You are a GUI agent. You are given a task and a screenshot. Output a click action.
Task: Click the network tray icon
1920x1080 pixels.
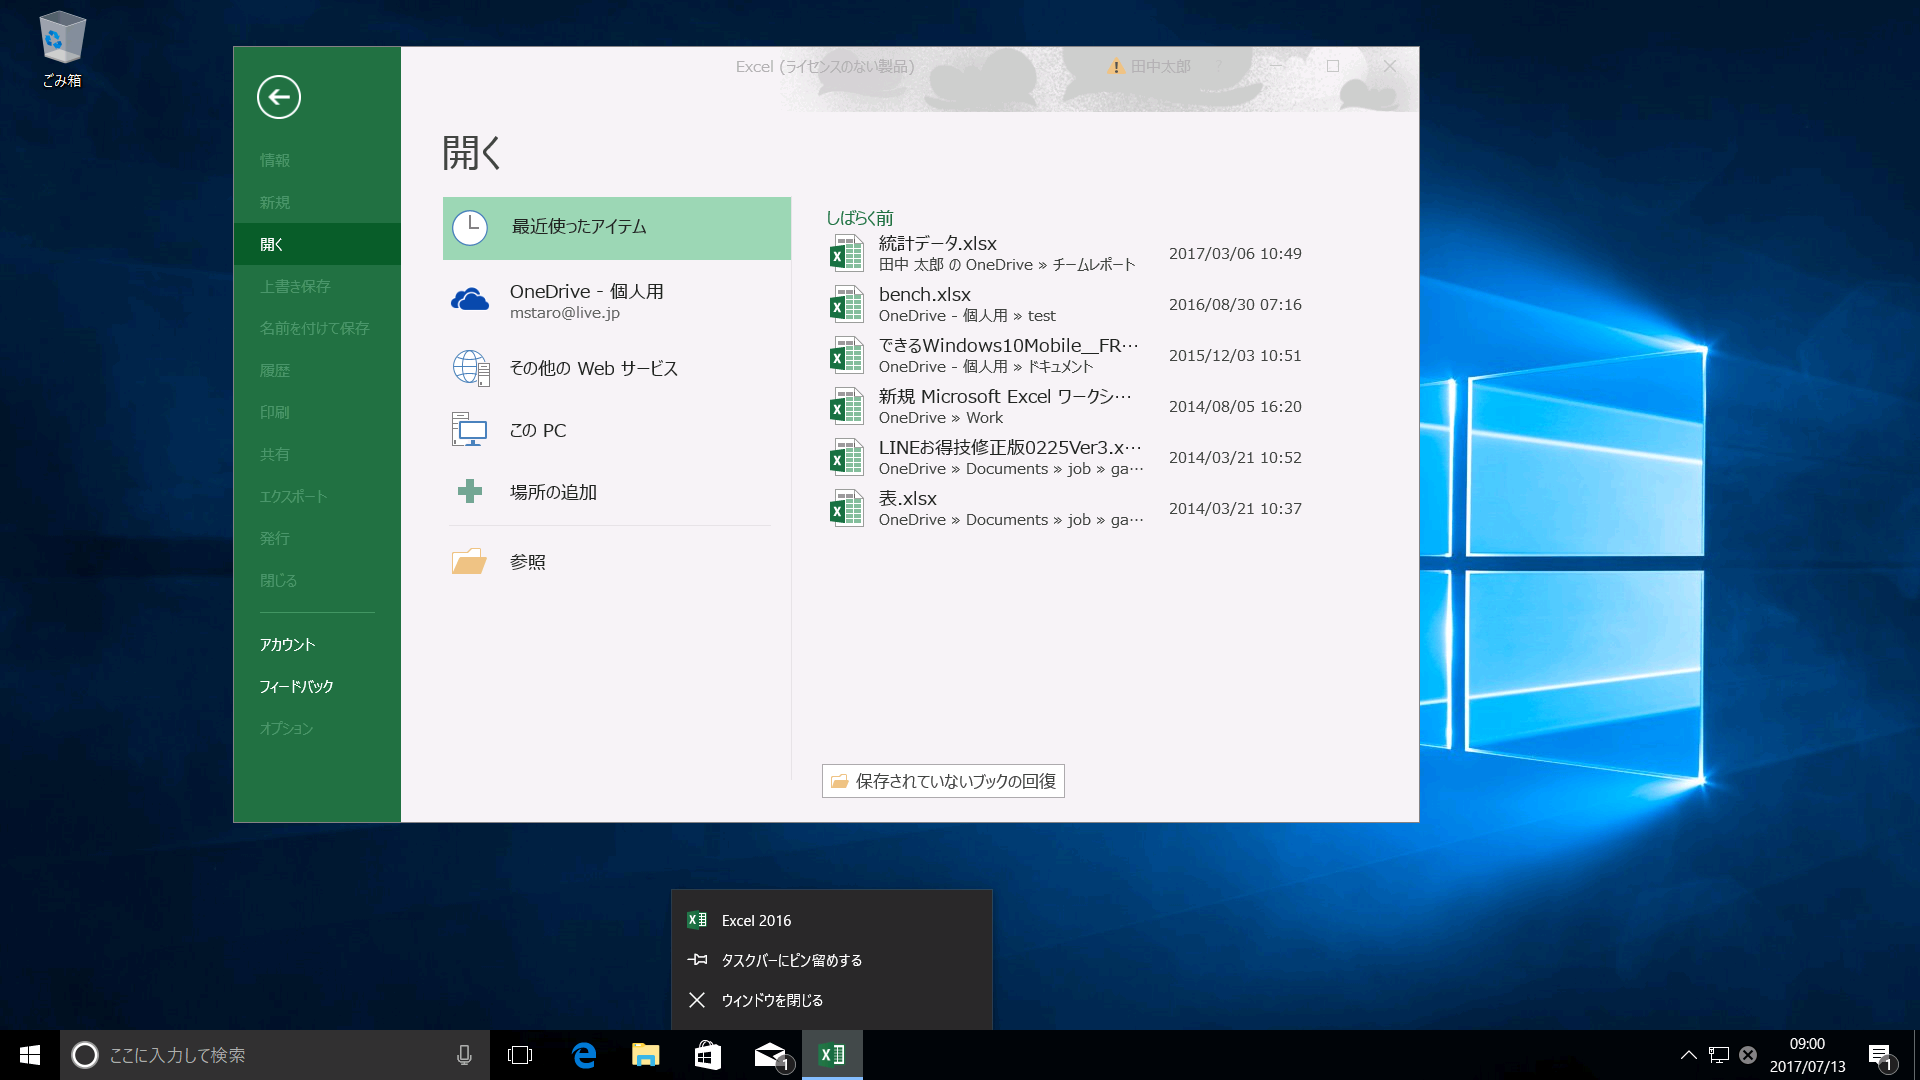coord(1719,1055)
